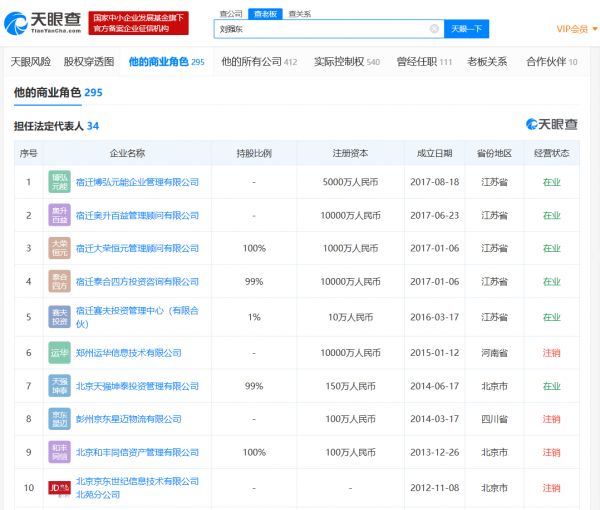600x510 pixels.
Task: Click the red JD 京东世纪 logo icon
Action: pyautogui.click(x=59, y=488)
